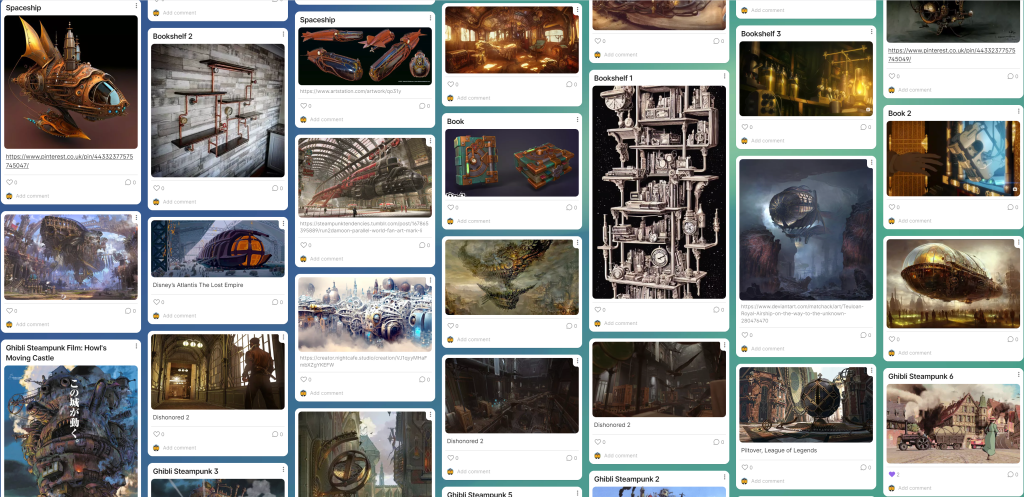Click the comment bubble on Book 2 card

(x=1010, y=207)
